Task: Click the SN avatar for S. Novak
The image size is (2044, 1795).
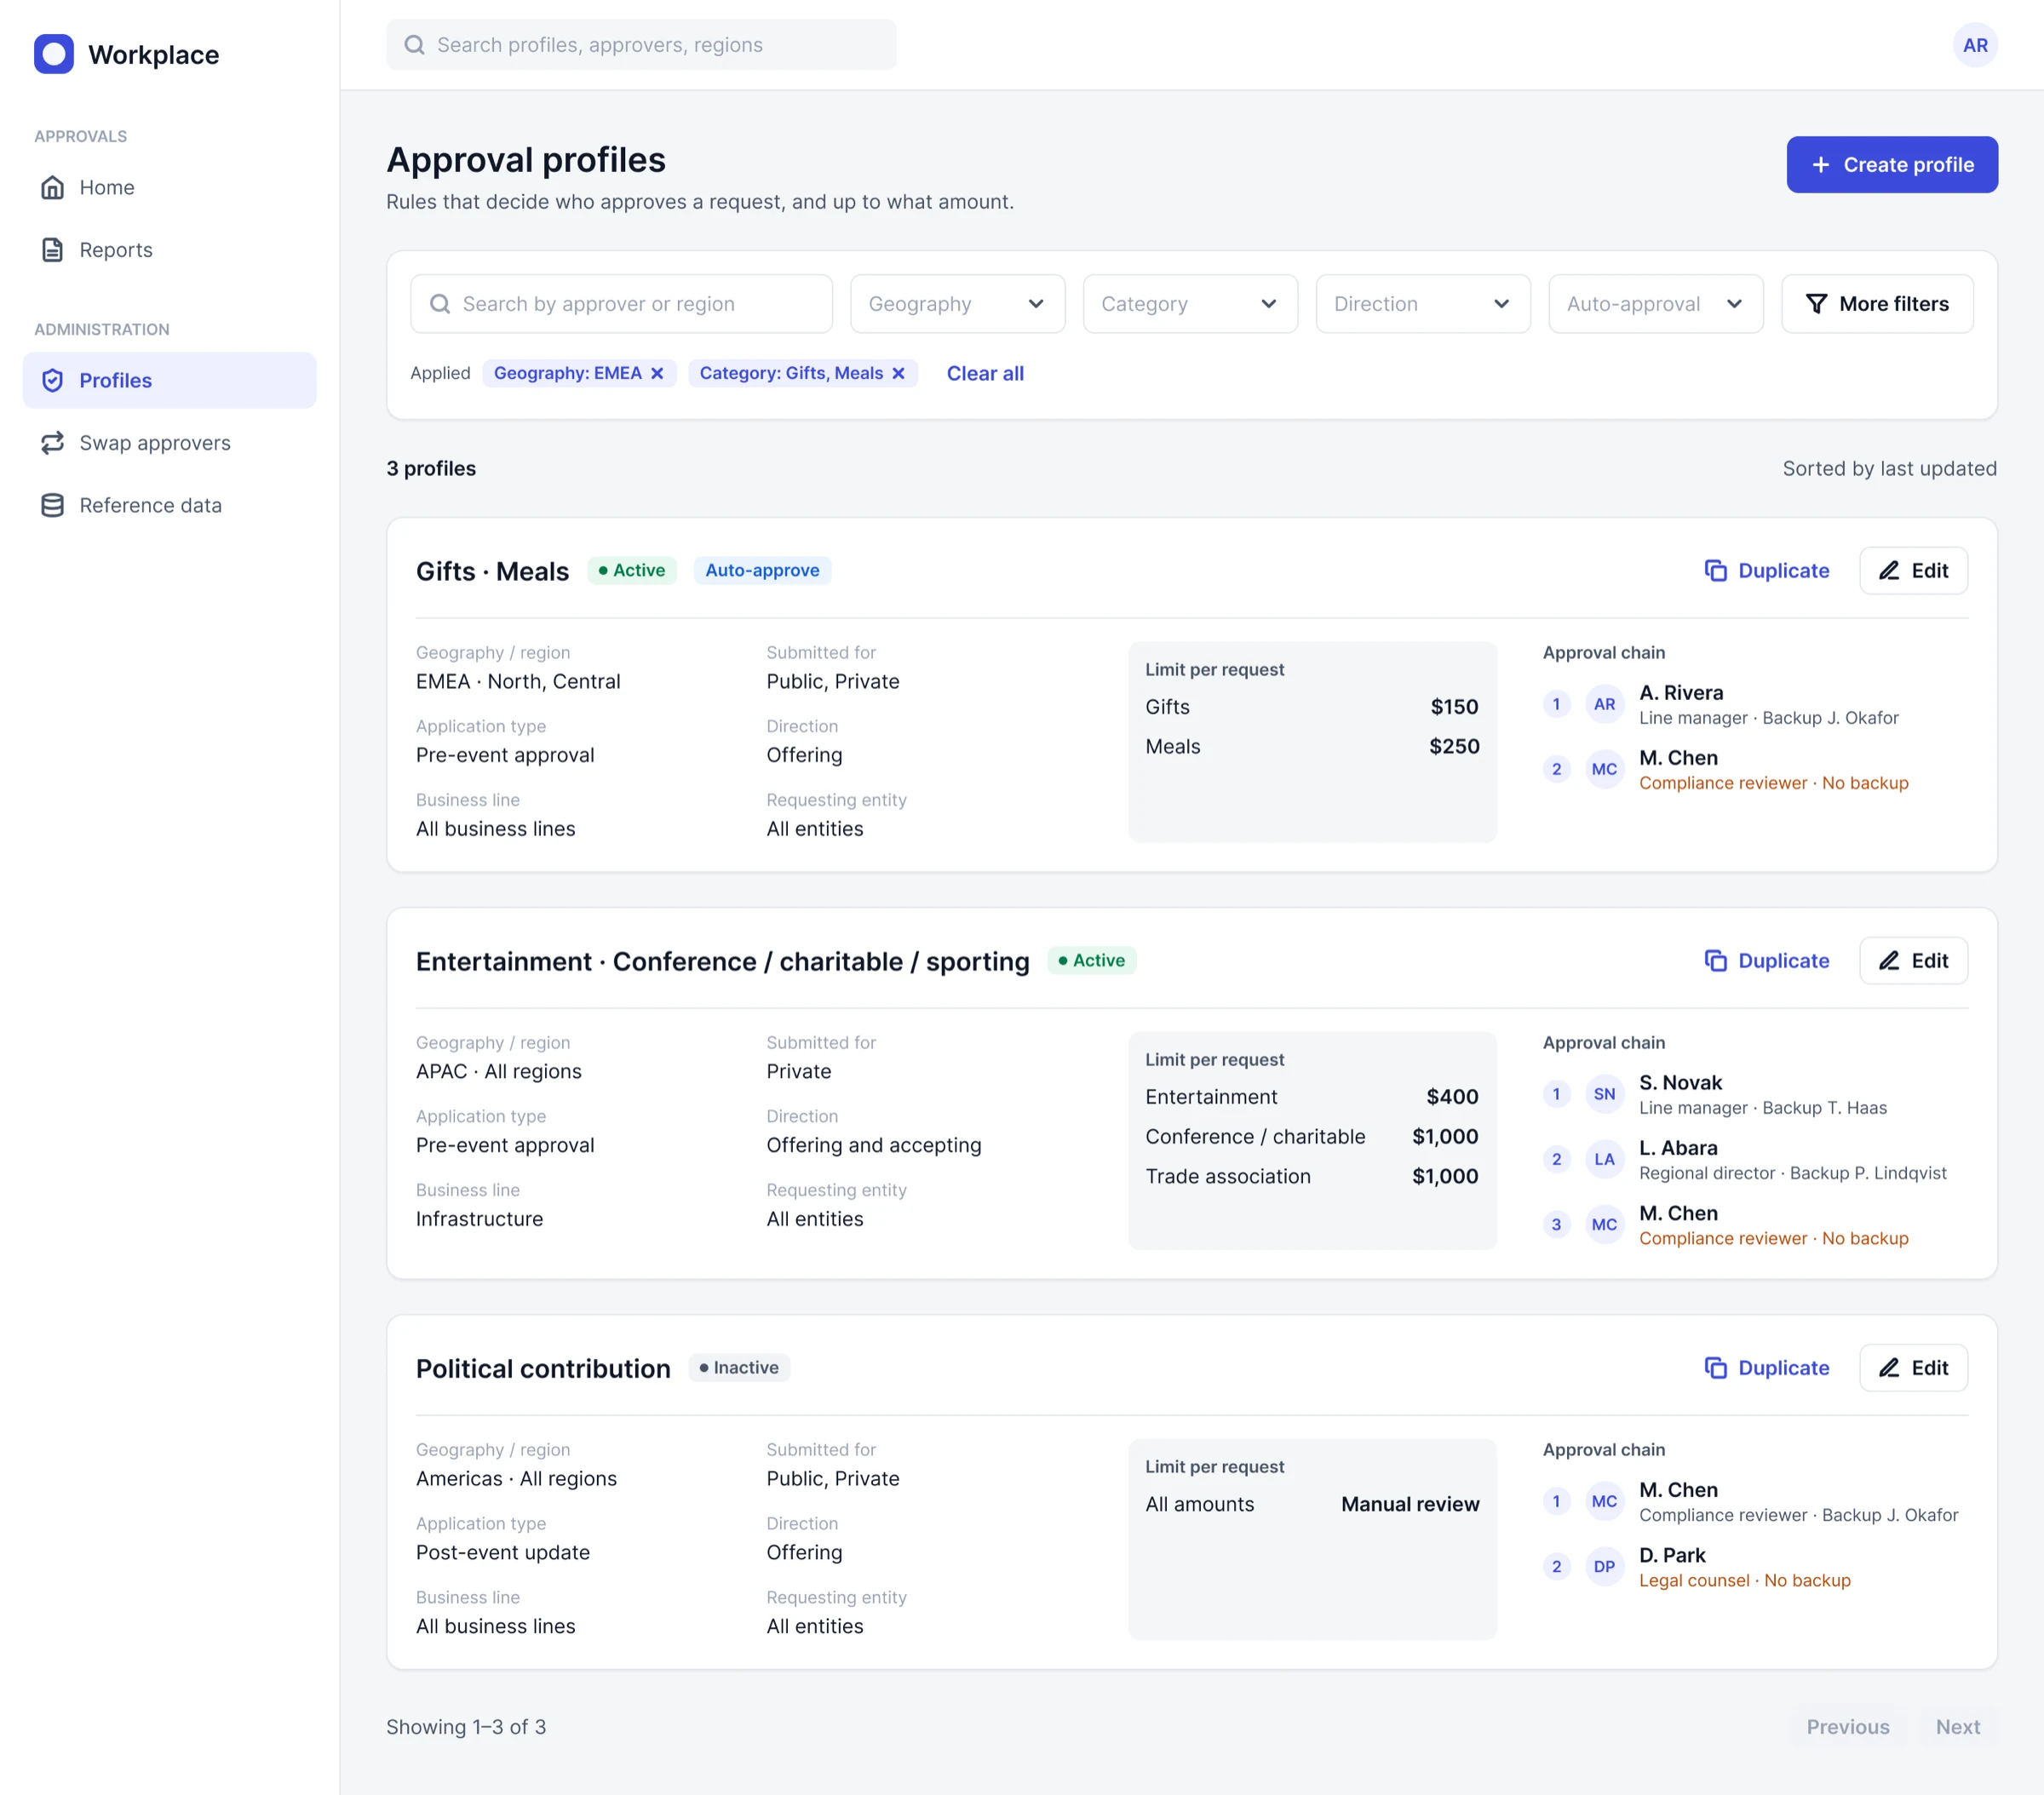Action: [1605, 1094]
